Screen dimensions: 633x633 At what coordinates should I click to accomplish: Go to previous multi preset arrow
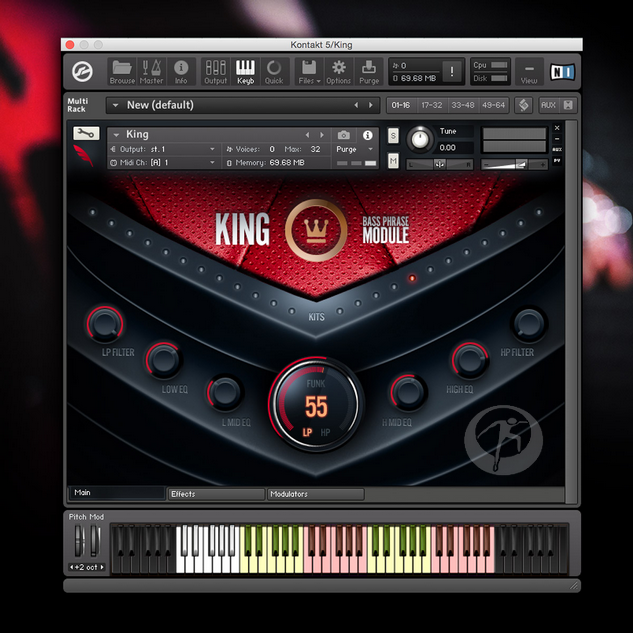356,105
